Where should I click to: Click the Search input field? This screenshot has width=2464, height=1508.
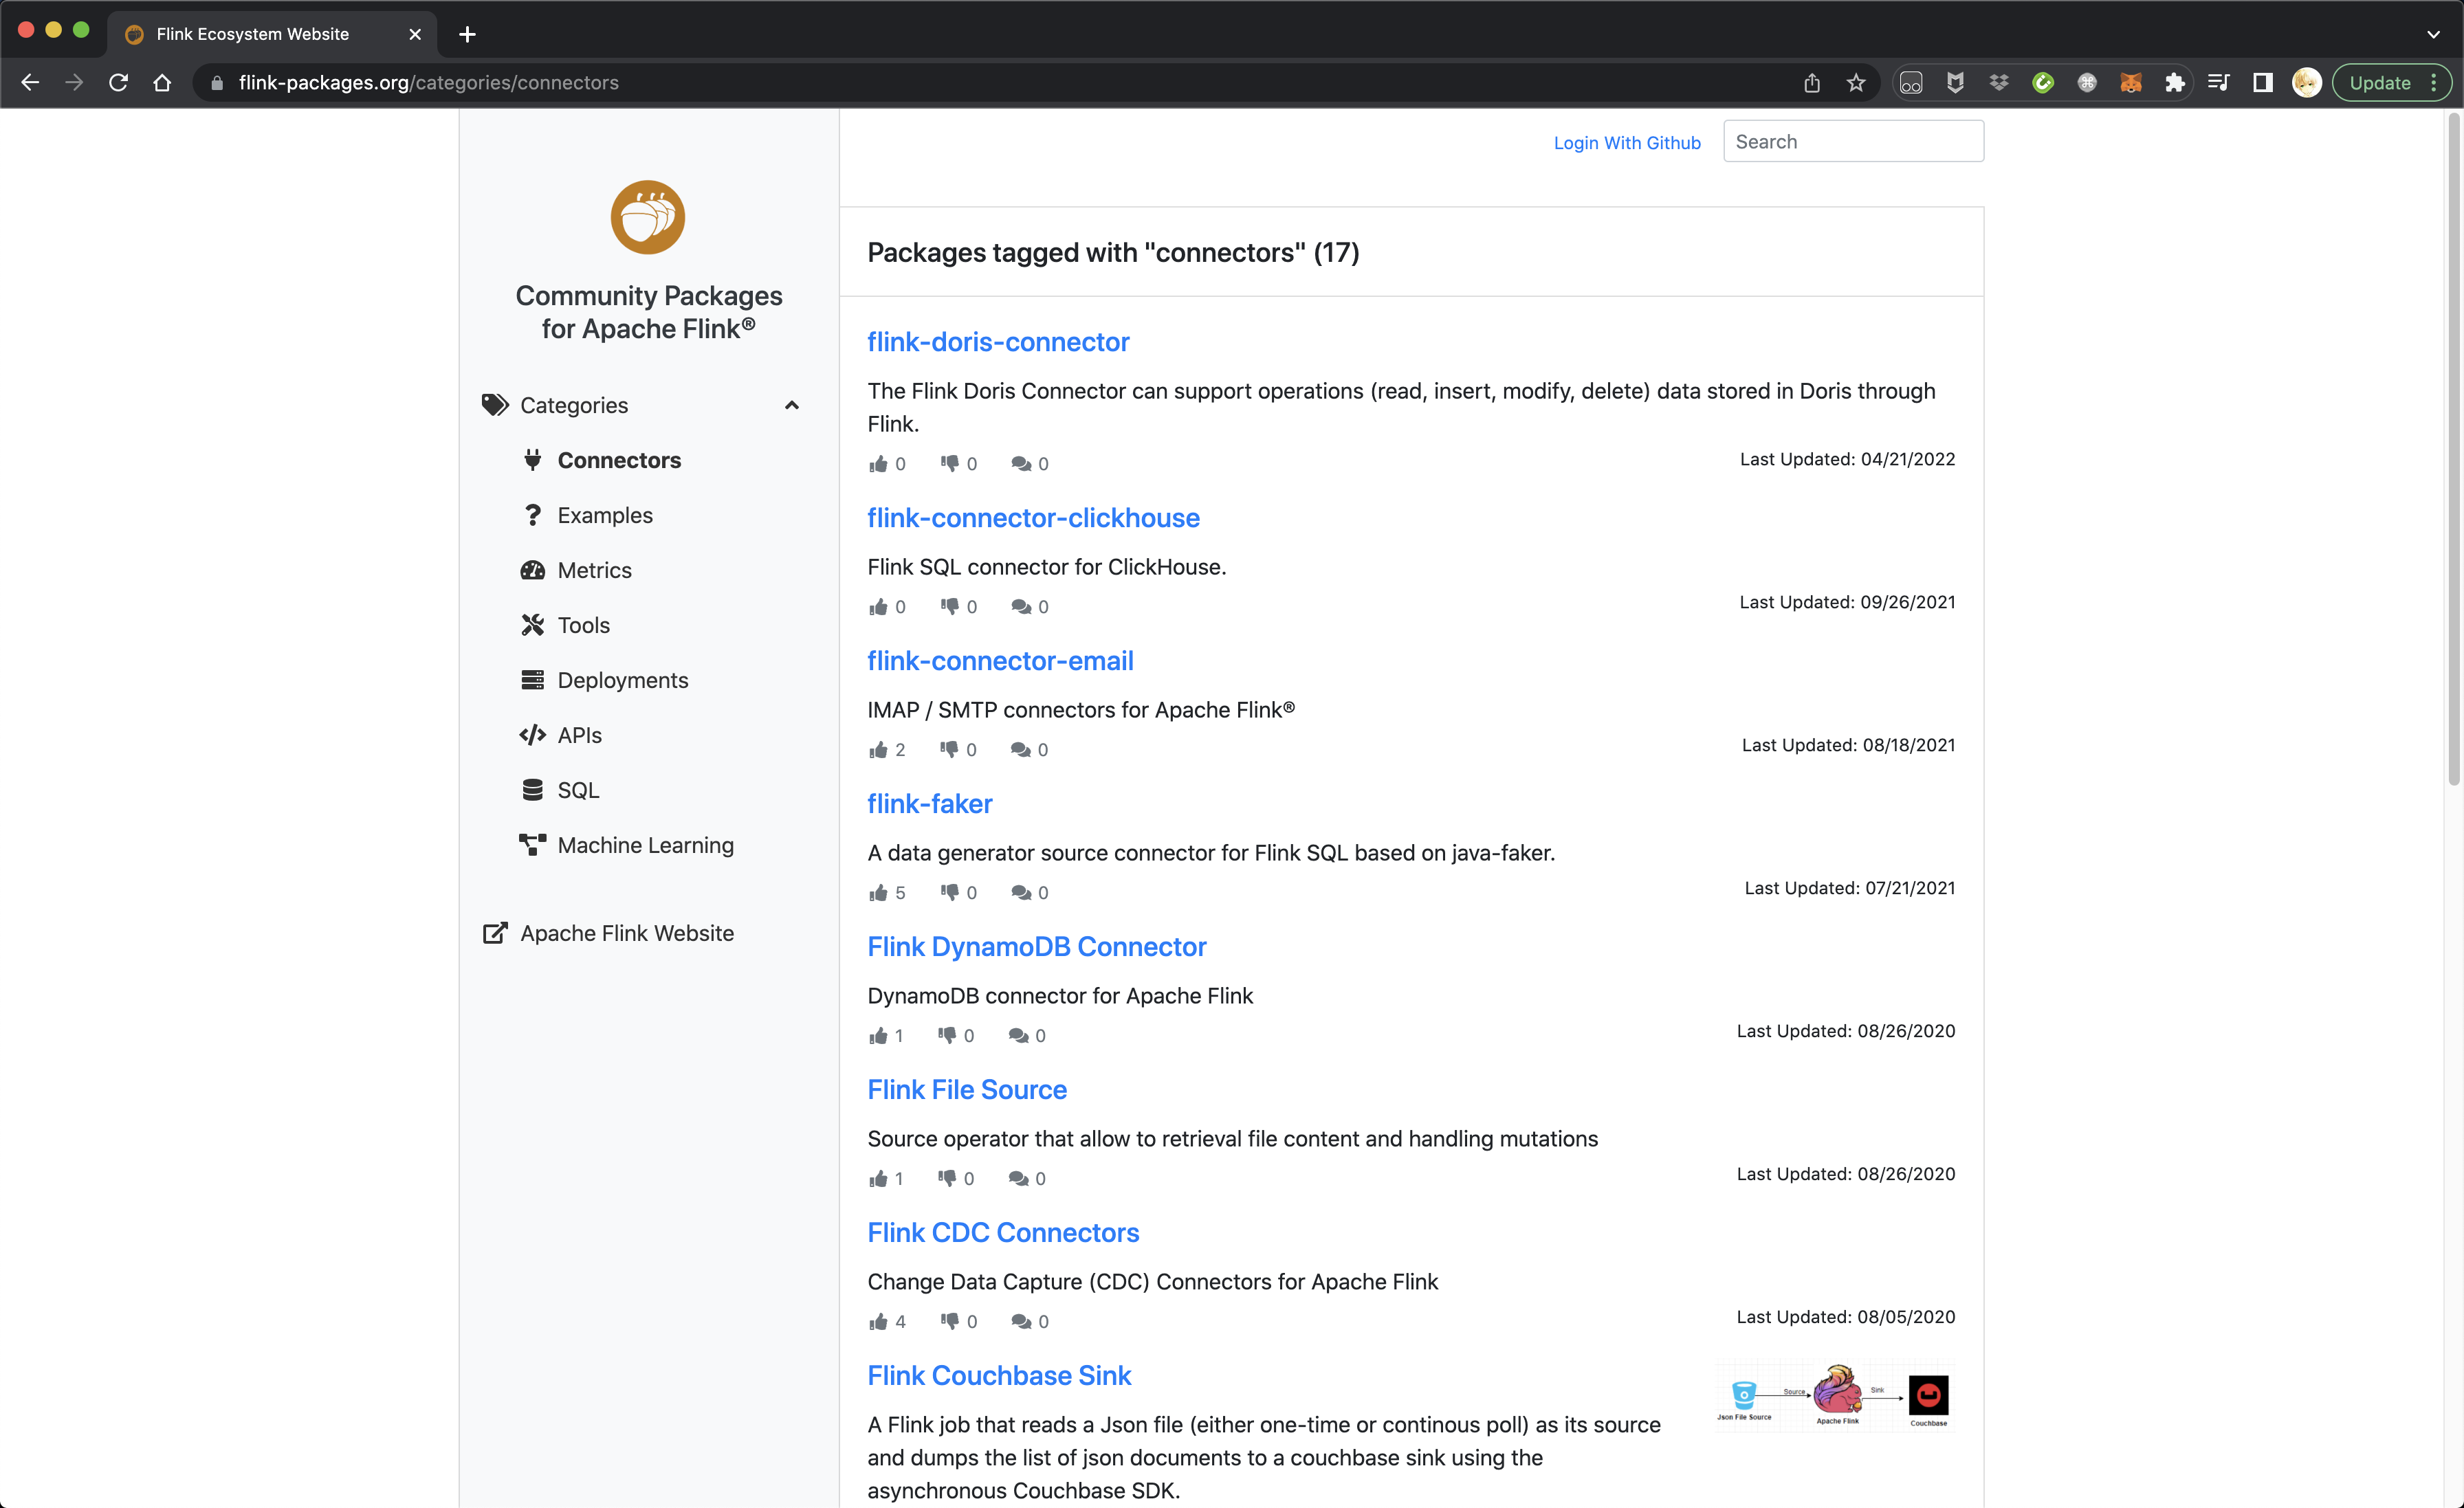(1853, 141)
